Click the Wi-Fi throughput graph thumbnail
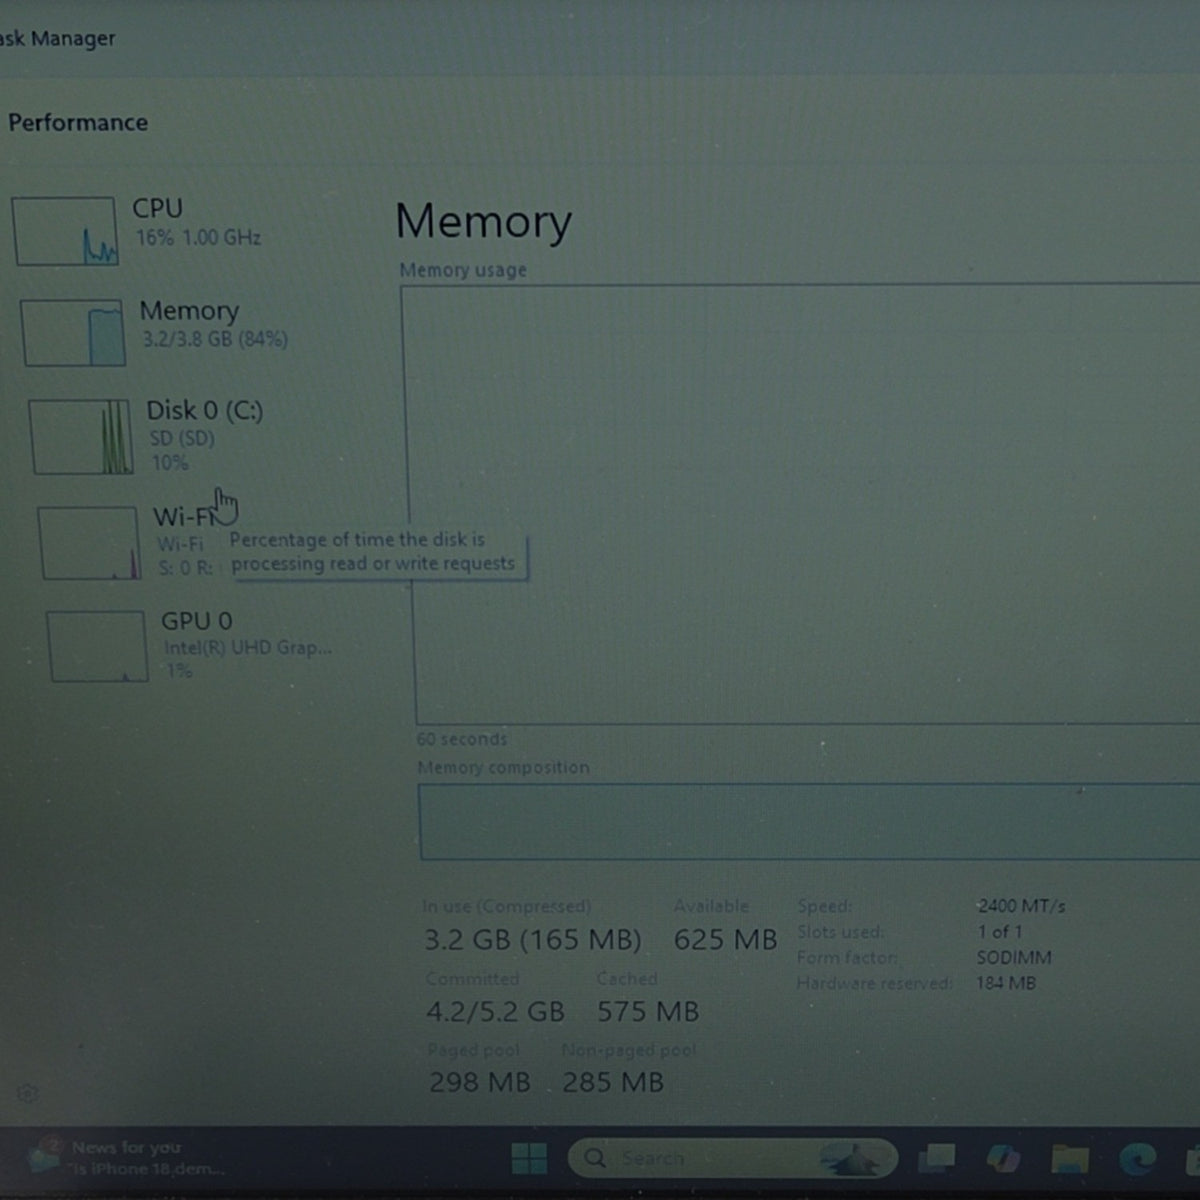The height and width of the screenshot is (1200, 1200). [x=90, y=543]
